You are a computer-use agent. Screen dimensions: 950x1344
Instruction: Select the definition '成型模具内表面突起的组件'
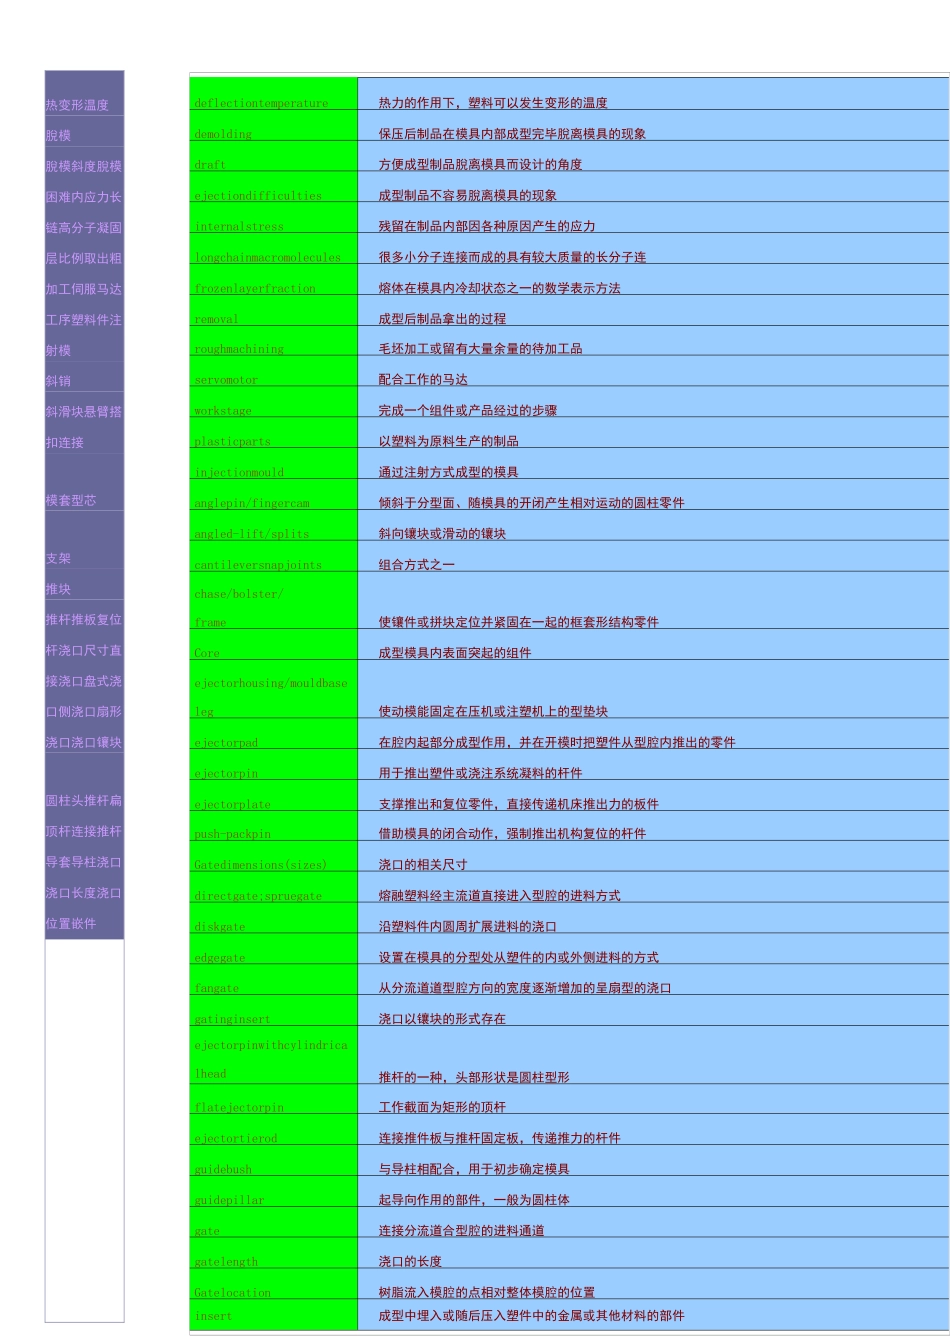455,653
